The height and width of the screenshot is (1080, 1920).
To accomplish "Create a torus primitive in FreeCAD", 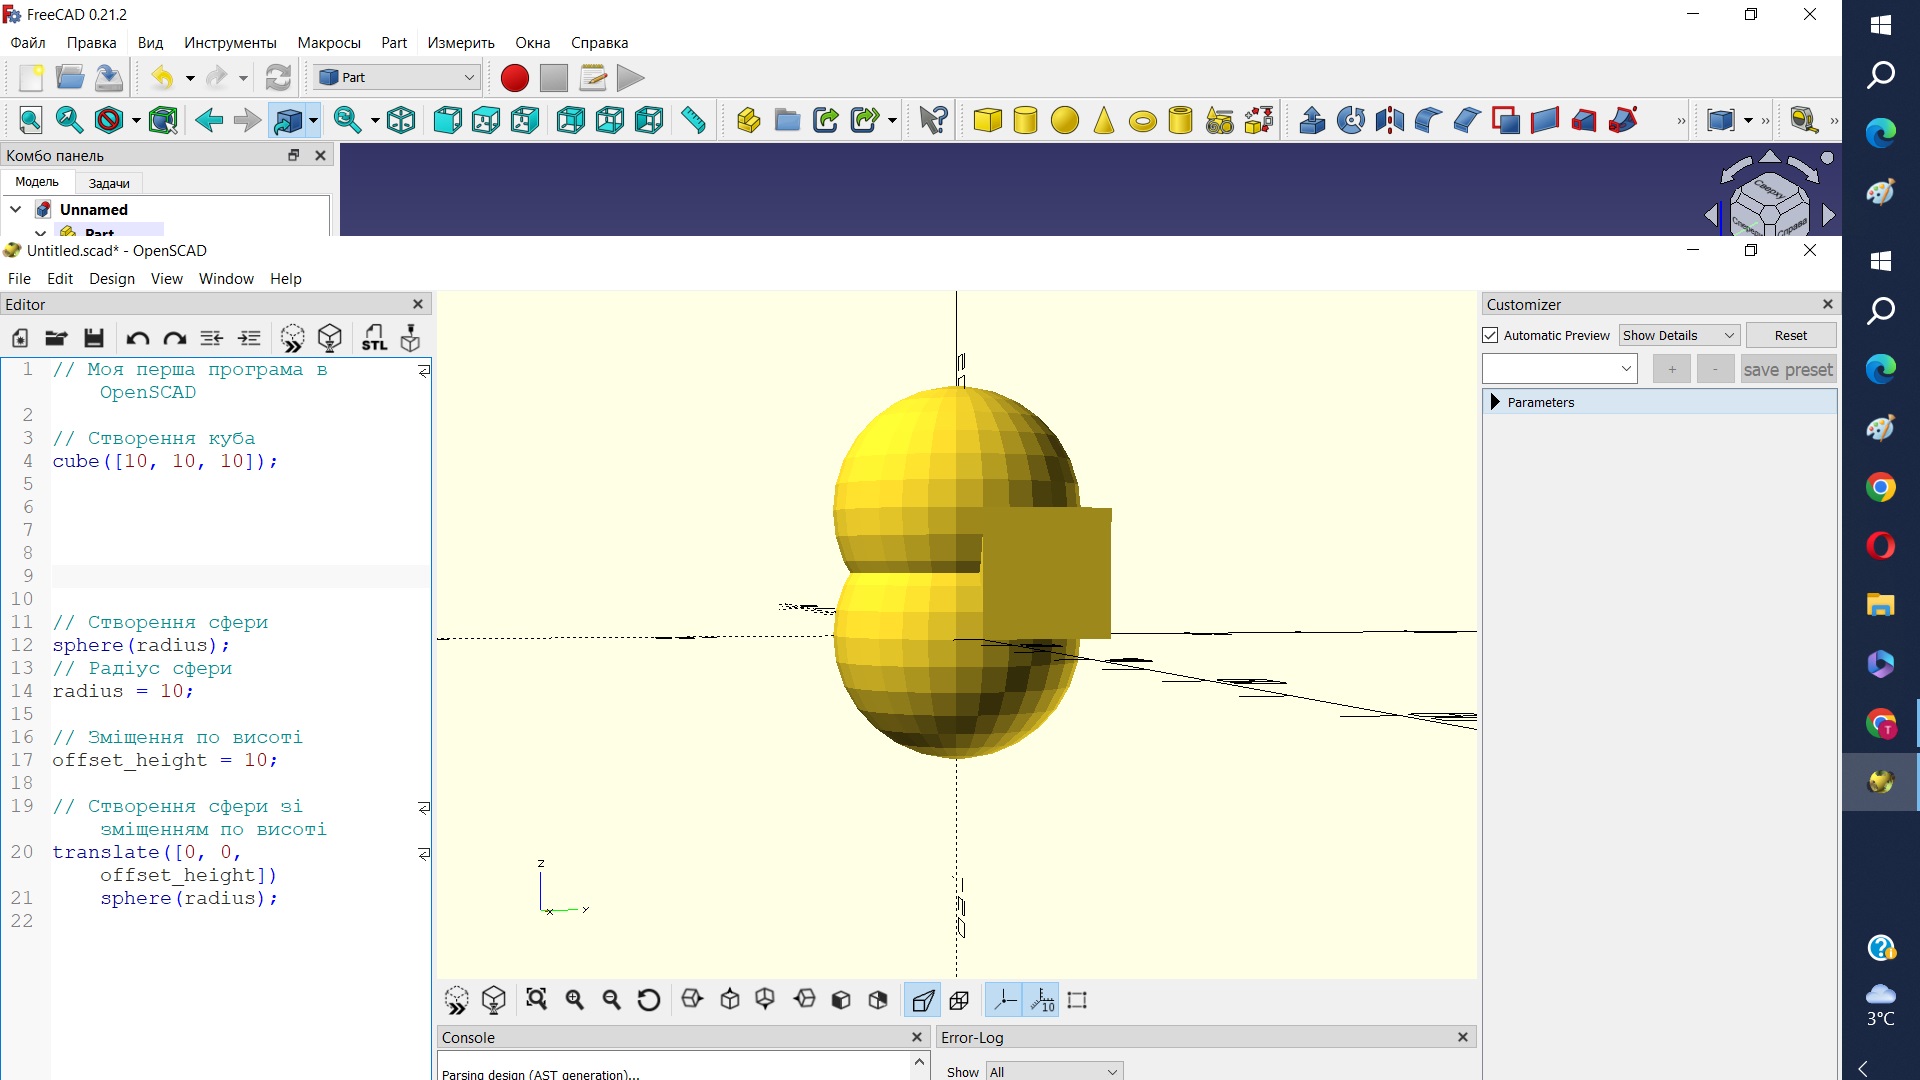I will pos(1142,121).
